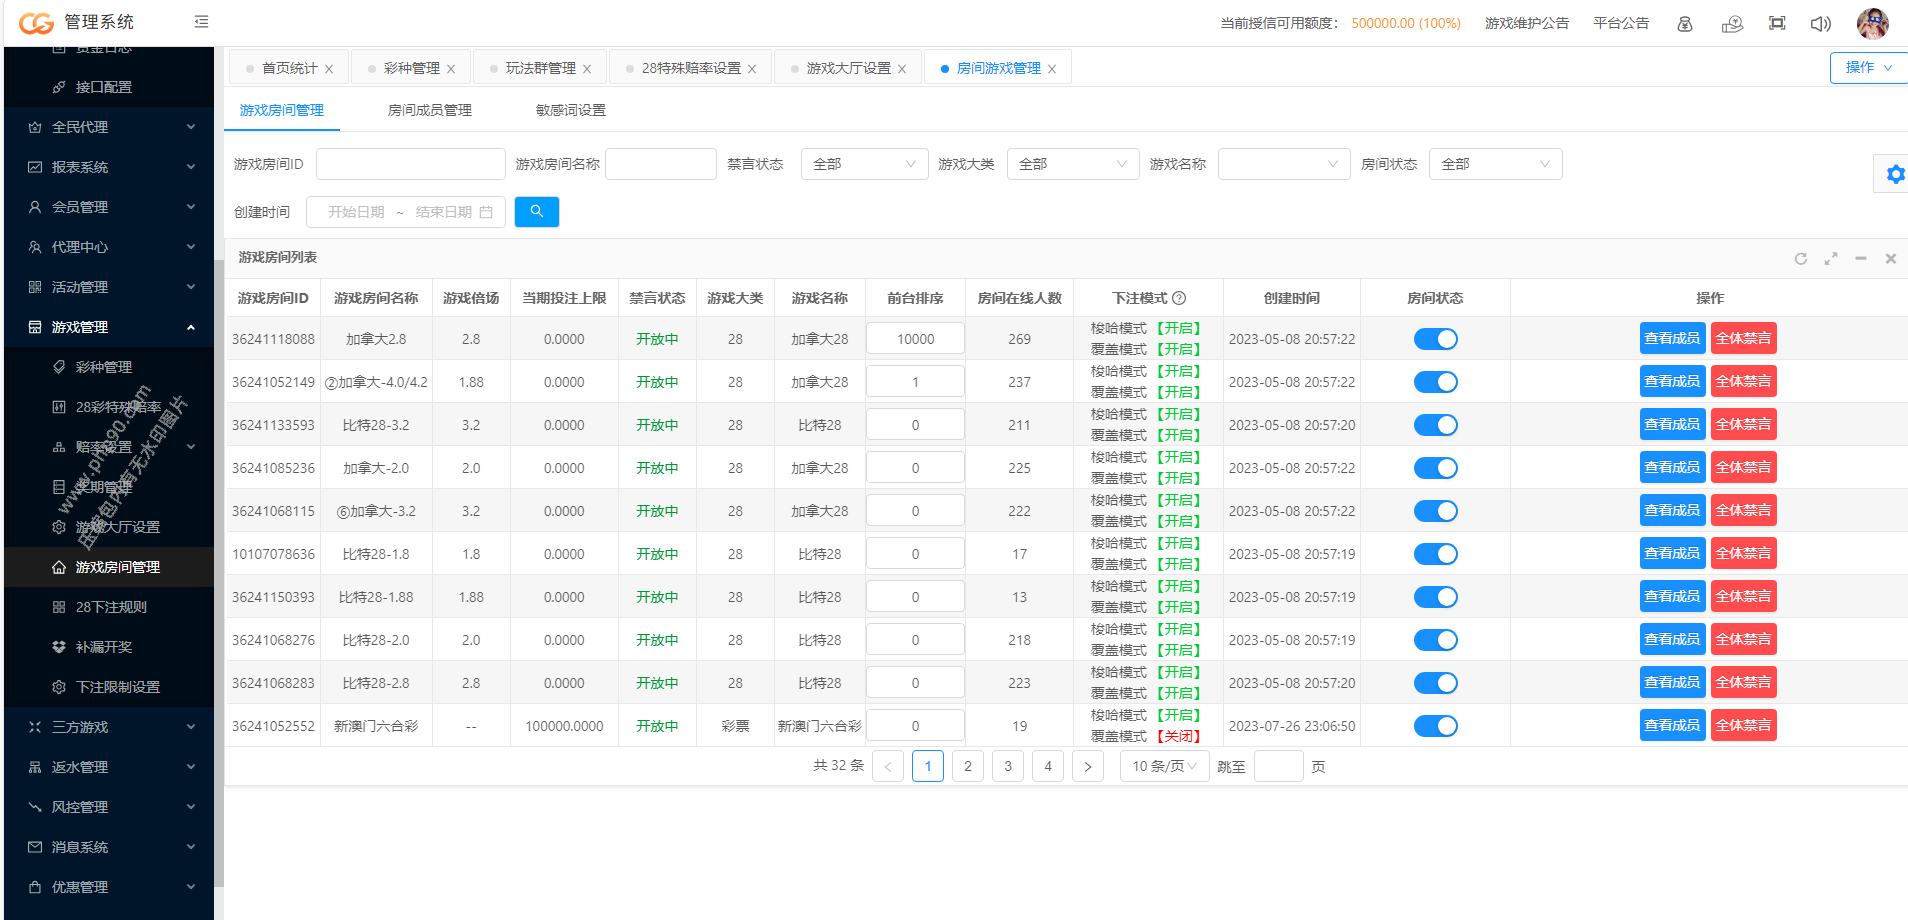Click help icon beside 下注模式 column header
The image size is (1908, 920).
[1179, 298]
